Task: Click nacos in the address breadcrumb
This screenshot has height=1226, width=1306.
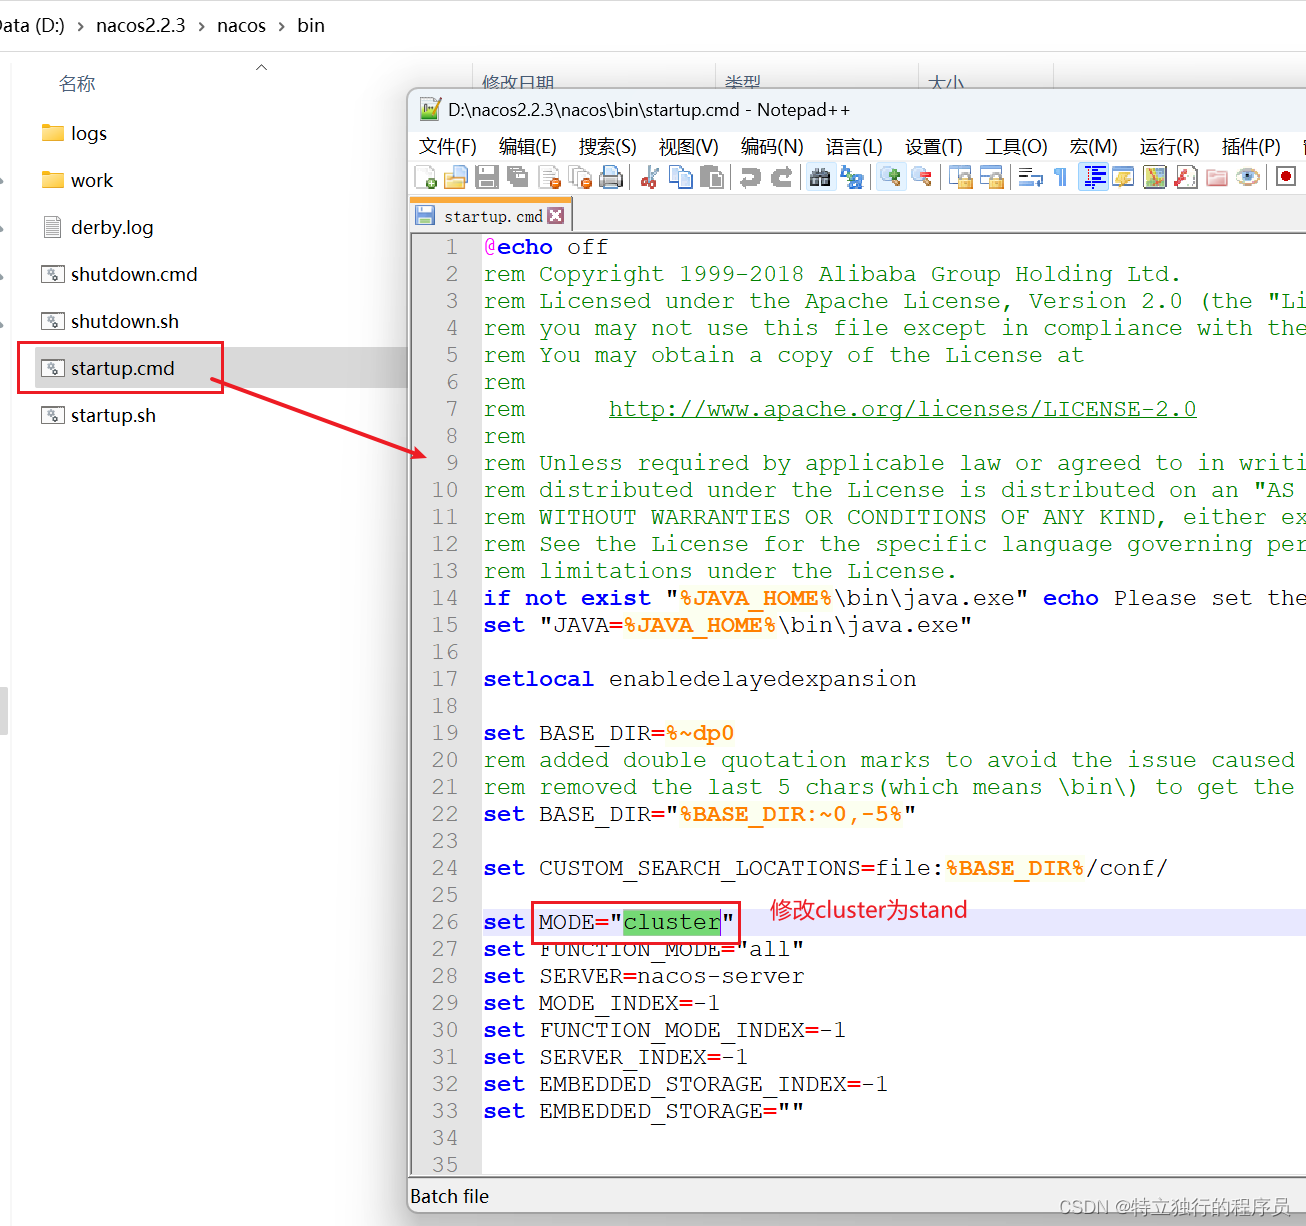Action: pyautogui.click(x=242, y=25)
